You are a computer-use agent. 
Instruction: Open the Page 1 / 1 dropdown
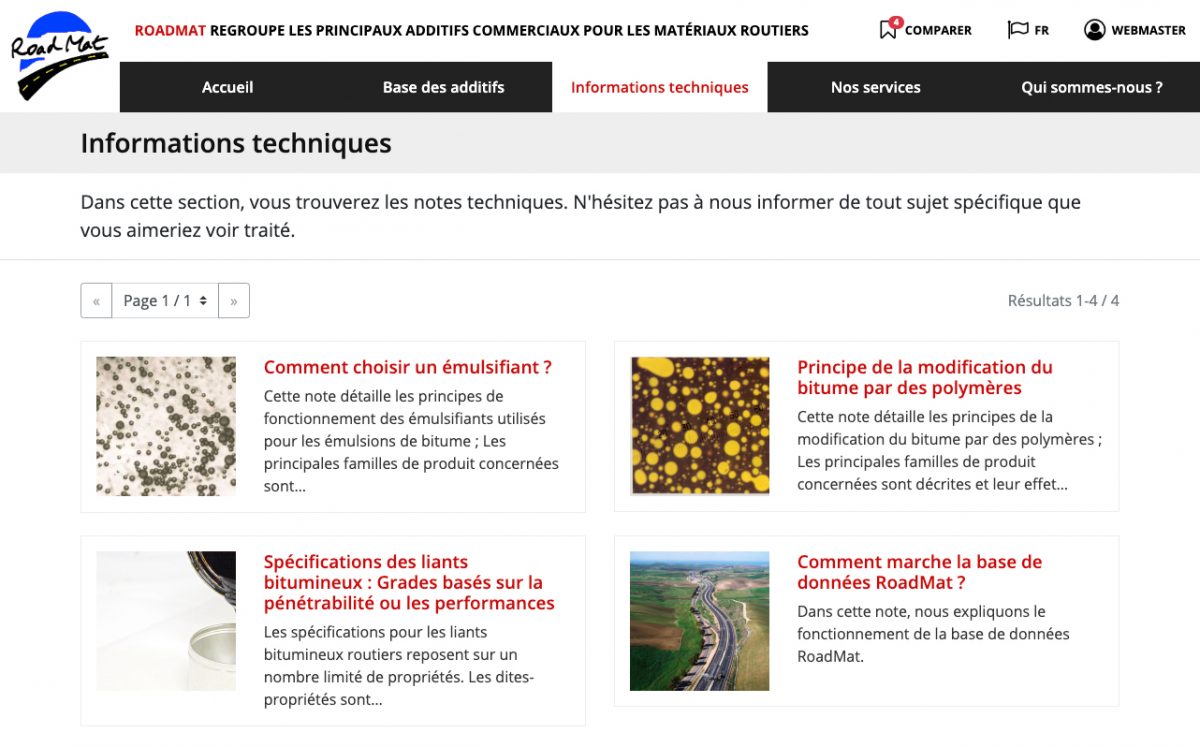(x=165, y=301)
